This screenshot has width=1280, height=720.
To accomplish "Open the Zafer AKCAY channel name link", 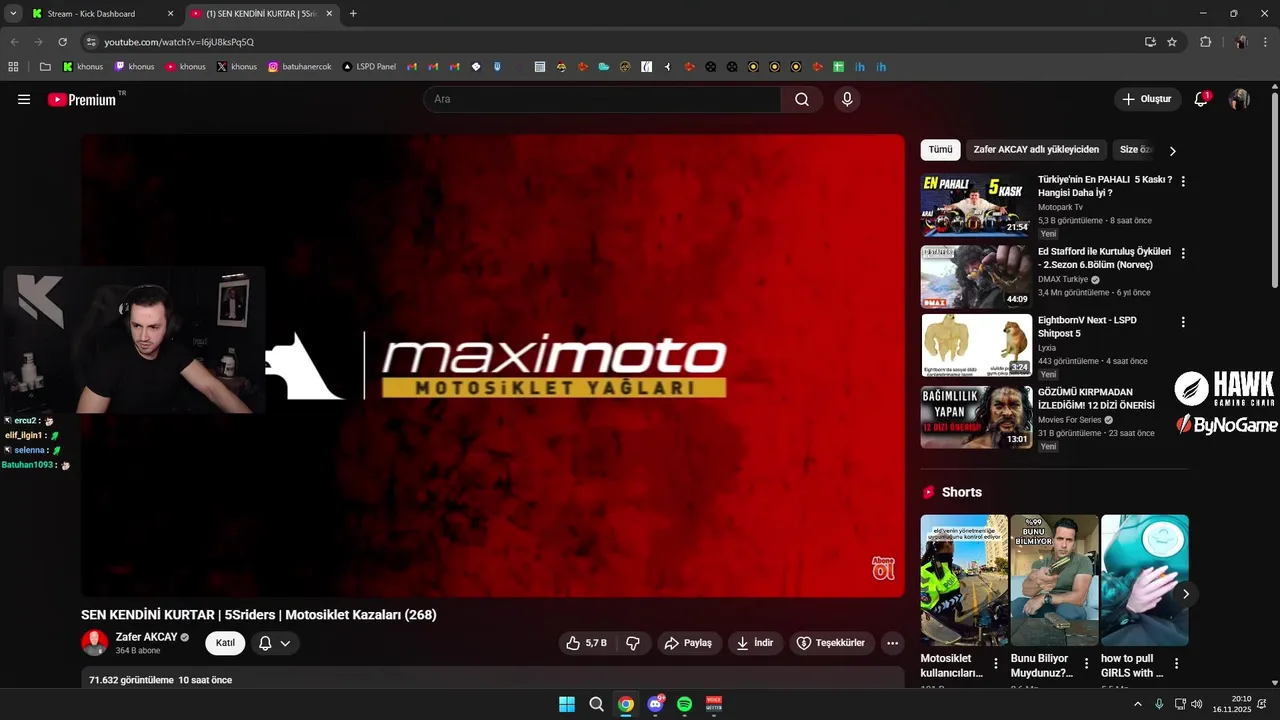I will [146, 637].
